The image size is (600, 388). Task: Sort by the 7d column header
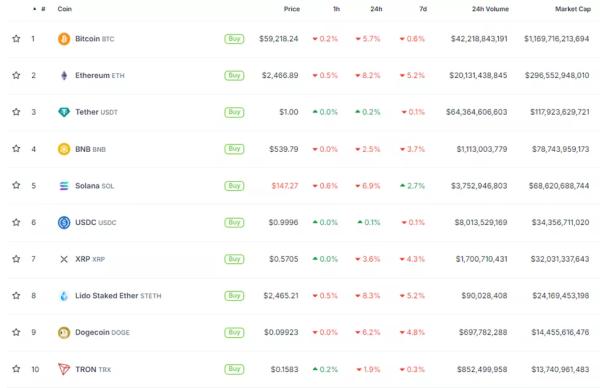pos(423,9)
